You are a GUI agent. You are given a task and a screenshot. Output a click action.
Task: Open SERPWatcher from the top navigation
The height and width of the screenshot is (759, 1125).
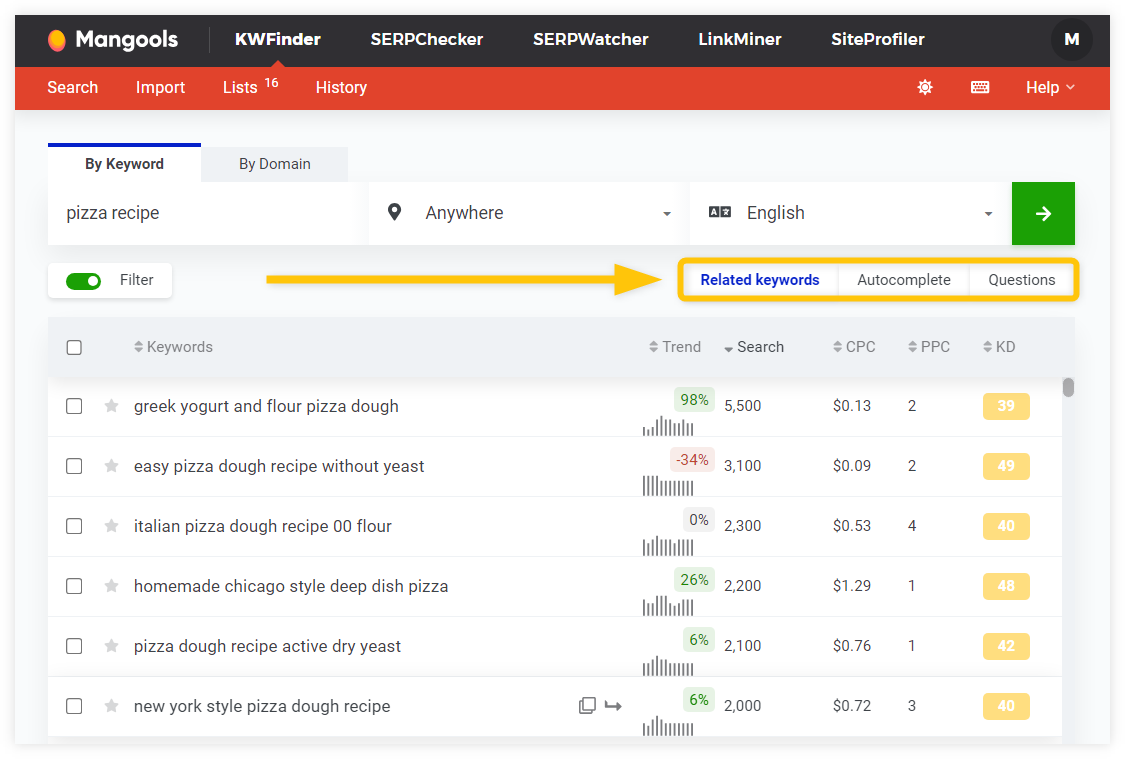[x=590, y=40]
